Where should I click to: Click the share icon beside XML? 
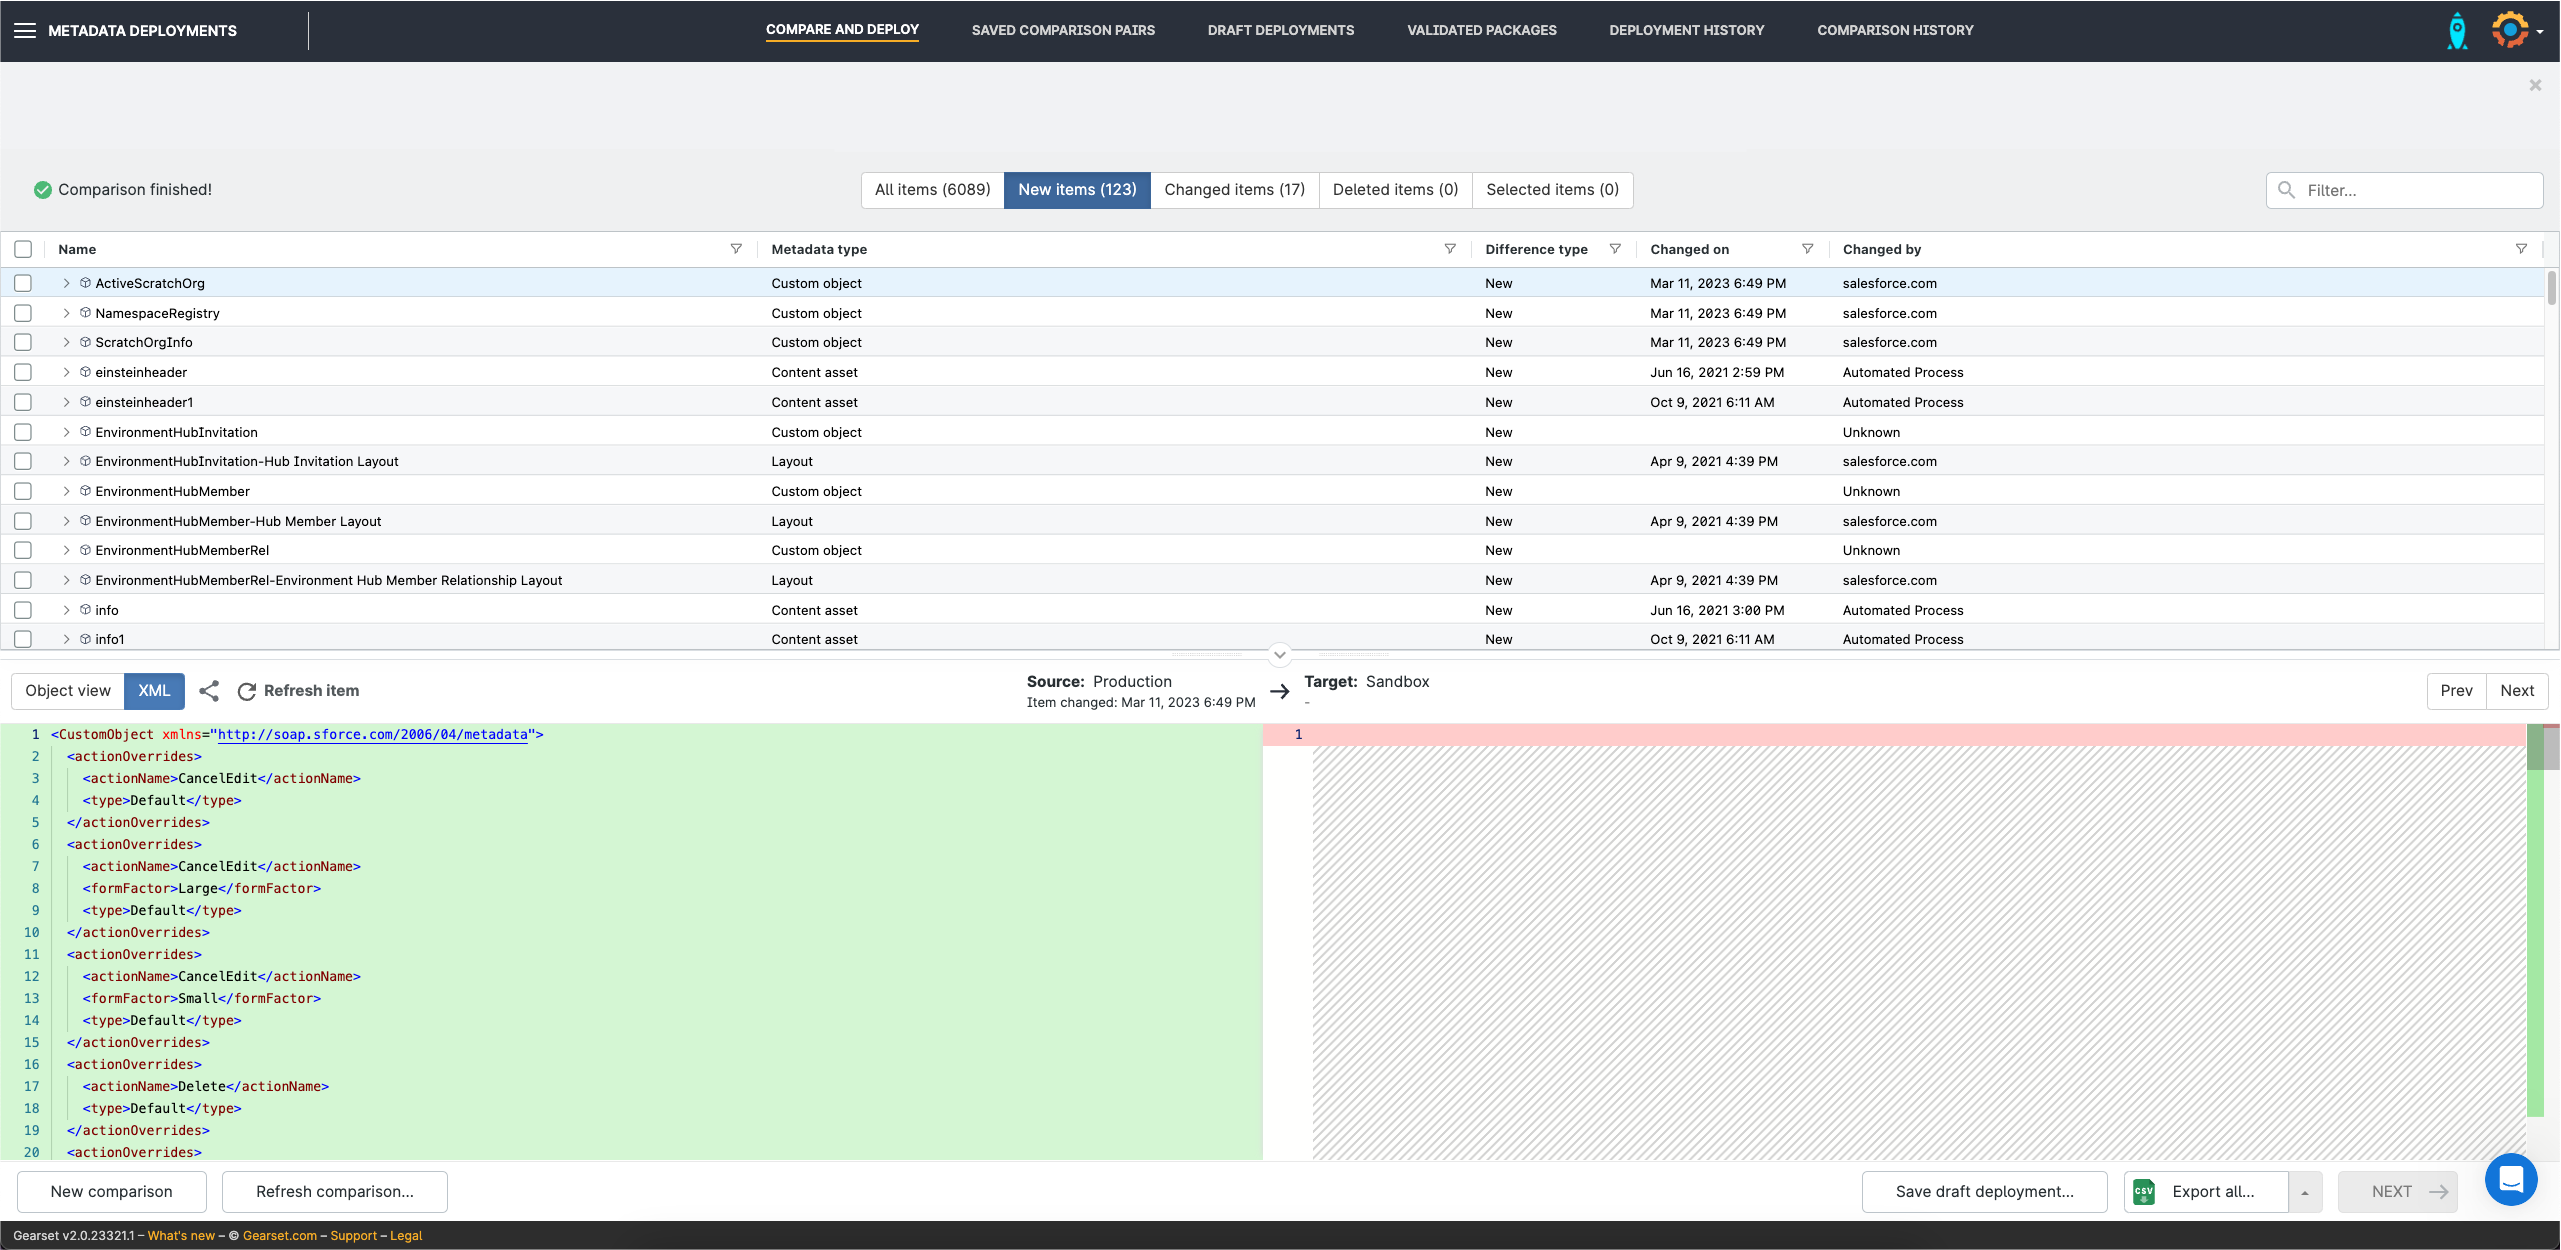click(209, 691)
